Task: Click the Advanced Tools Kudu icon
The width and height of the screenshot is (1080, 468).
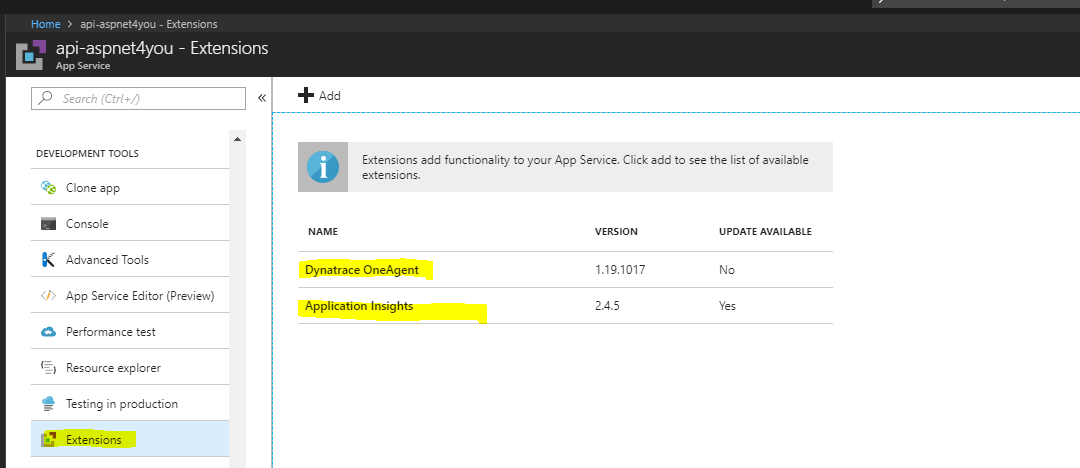Action: 48,259
